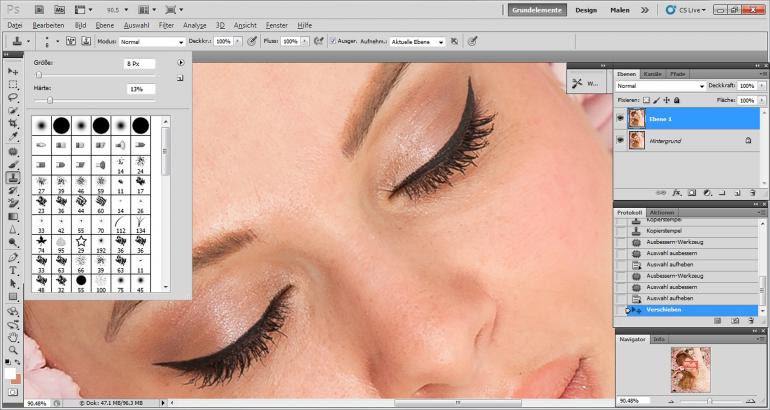Select the Path Selection tool
770x410 pixels.
(x=13, y=284)
